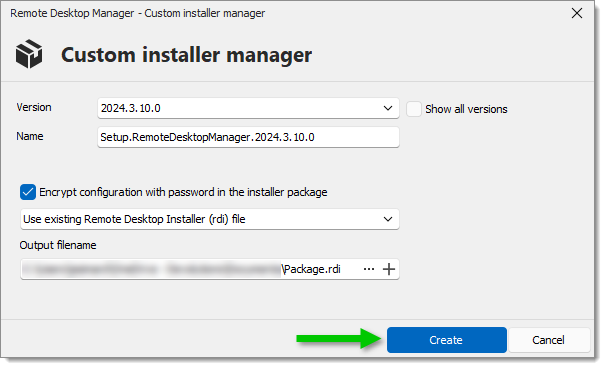Image resolution: width=605 pixels, height=368 pixels.
Task: Click the Output filename label
Action: (58, 245)
